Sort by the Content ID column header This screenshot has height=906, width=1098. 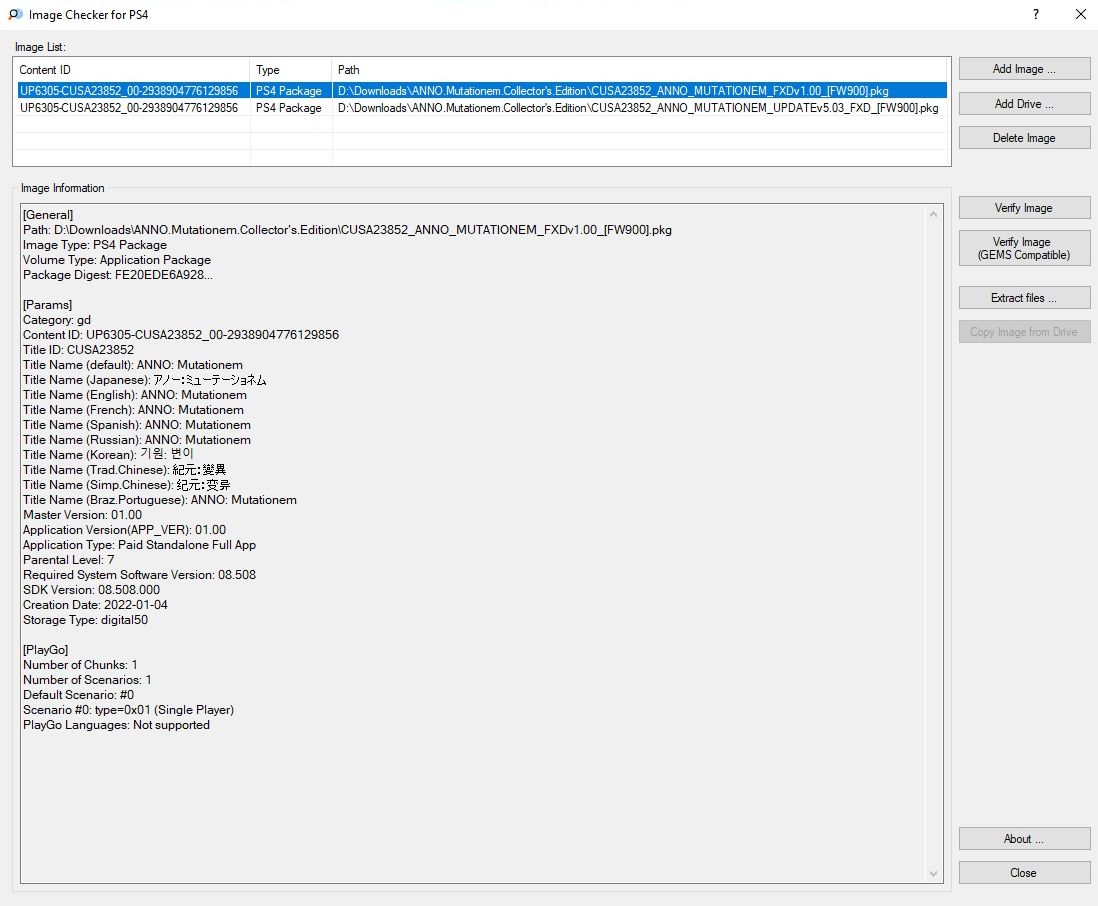tap(132, 70)
